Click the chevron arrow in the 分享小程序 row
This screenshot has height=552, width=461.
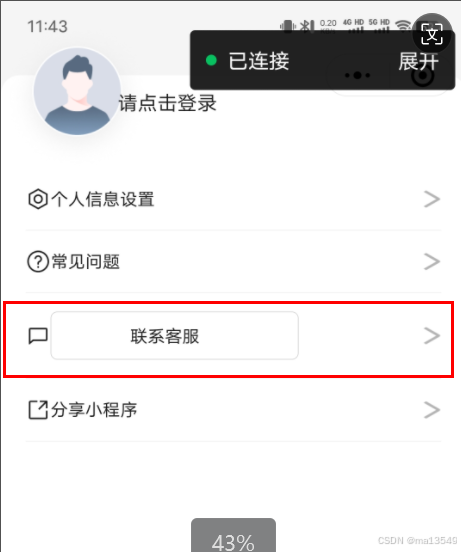click(432, 410)
